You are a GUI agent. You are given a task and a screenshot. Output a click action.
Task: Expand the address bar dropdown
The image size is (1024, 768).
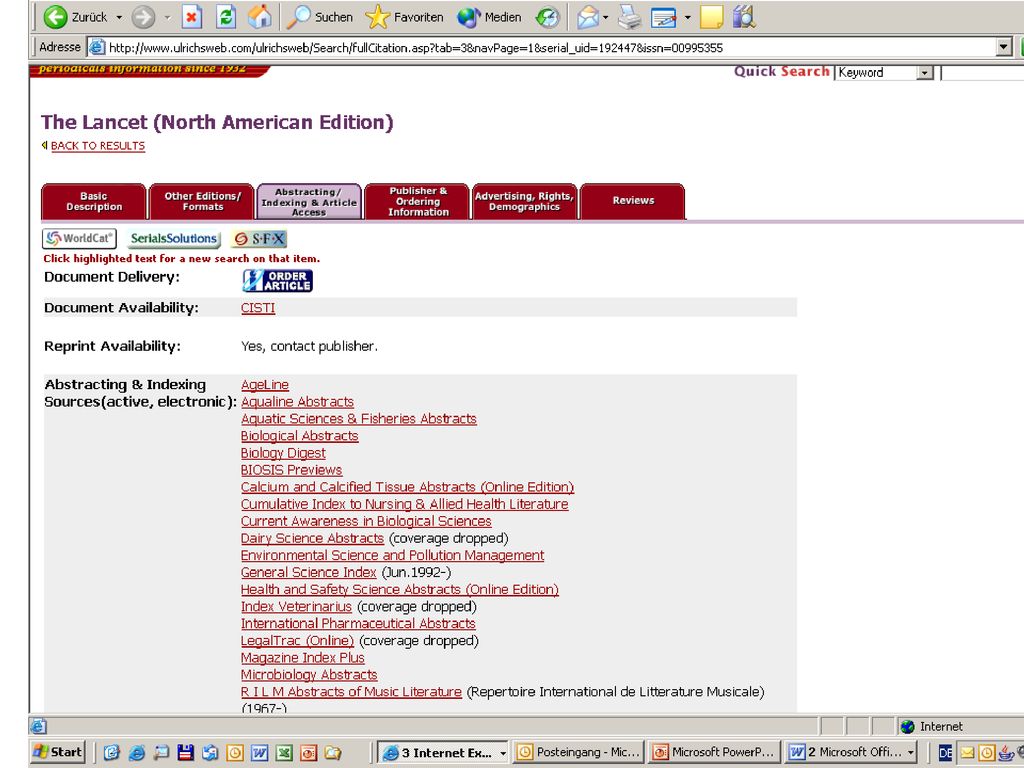(1004, 47)
